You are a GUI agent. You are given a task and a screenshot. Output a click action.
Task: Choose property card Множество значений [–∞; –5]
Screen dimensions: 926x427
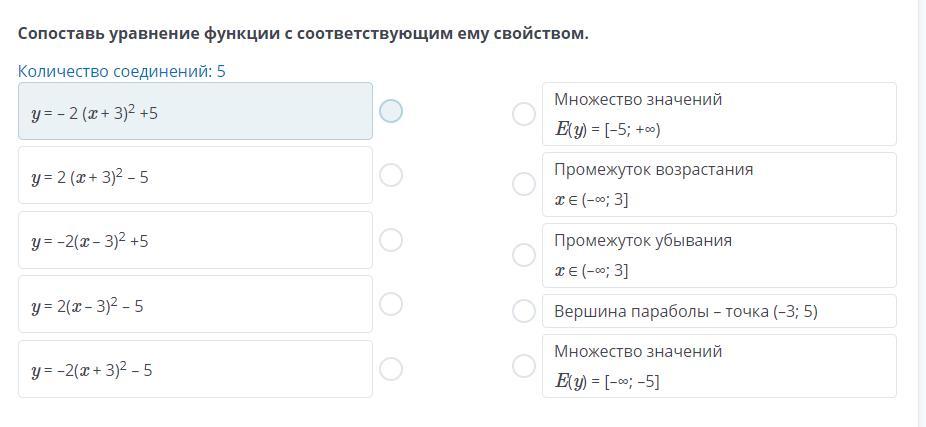(718, 366)
